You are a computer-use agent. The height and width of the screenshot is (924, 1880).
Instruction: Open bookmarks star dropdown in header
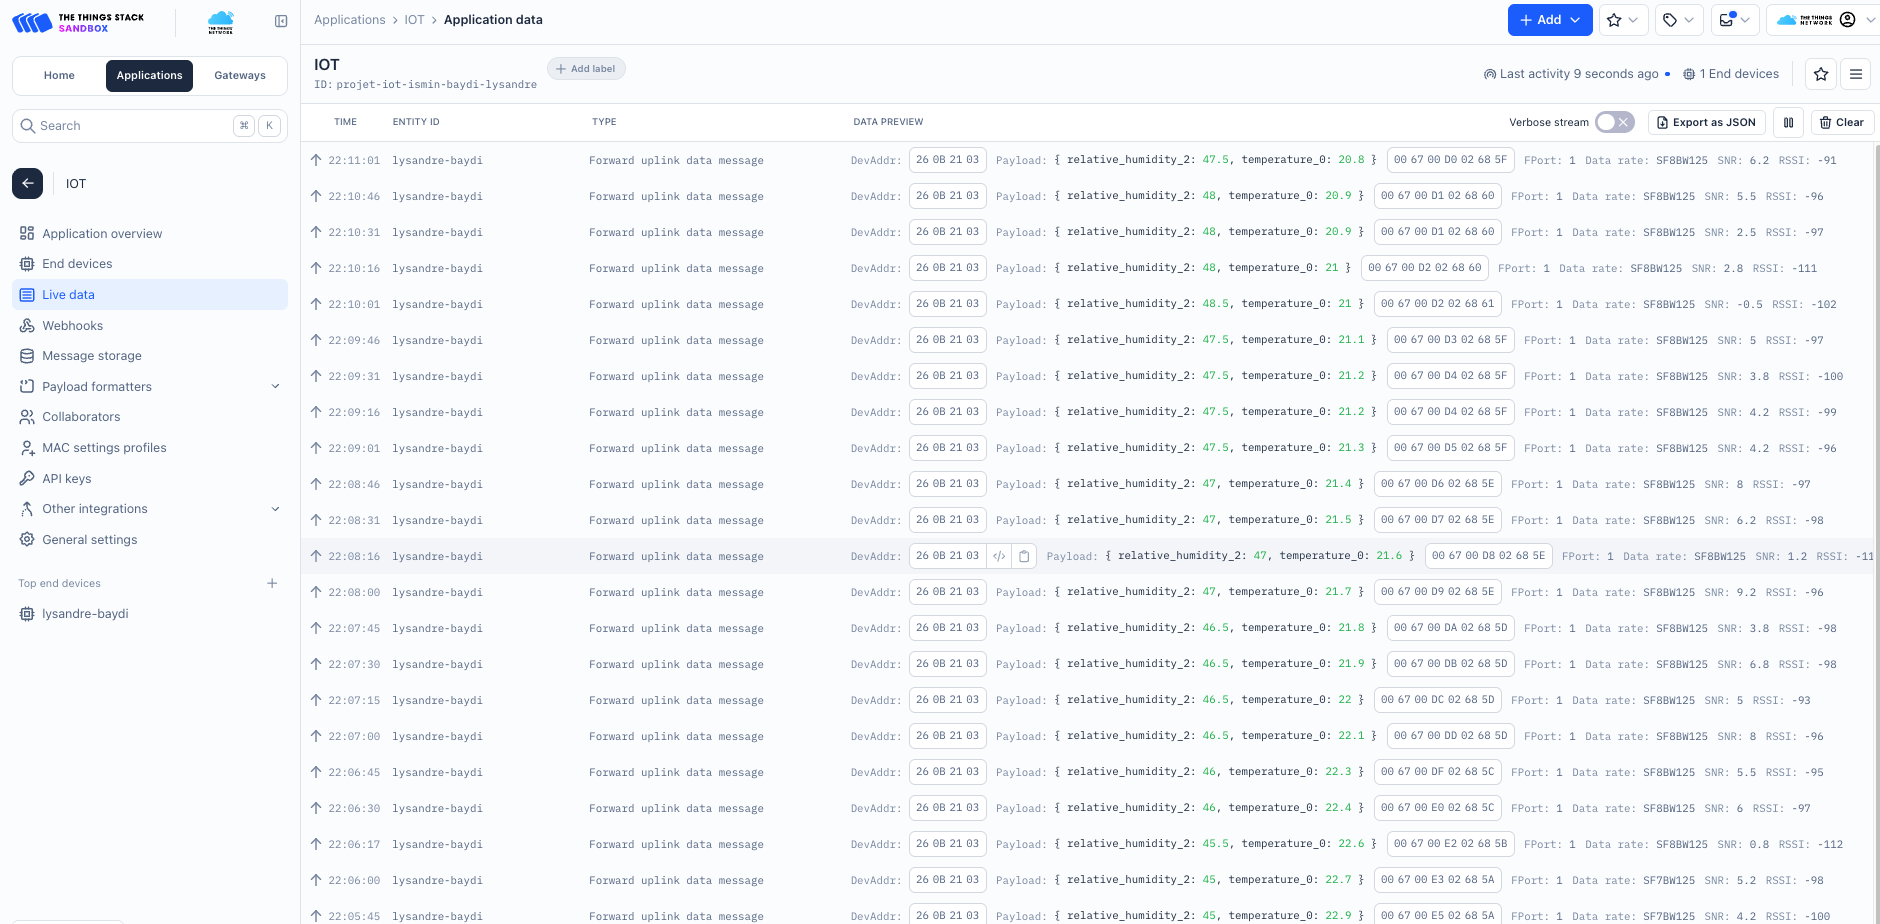[1622, 20]
